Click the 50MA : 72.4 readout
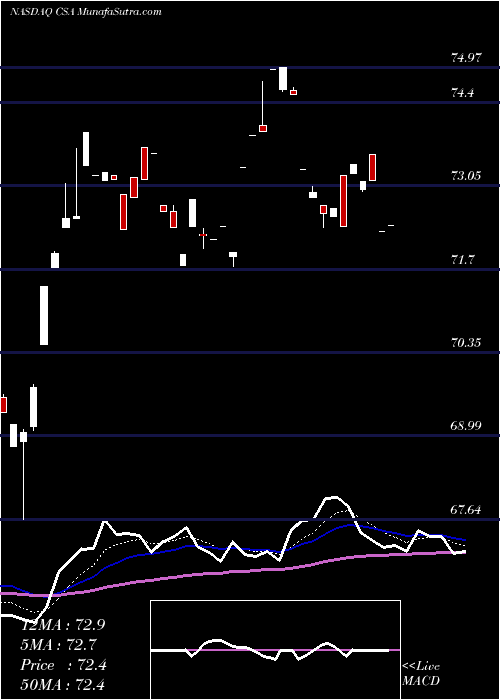Viewport: 500px width, 700px height. point(63,684)
